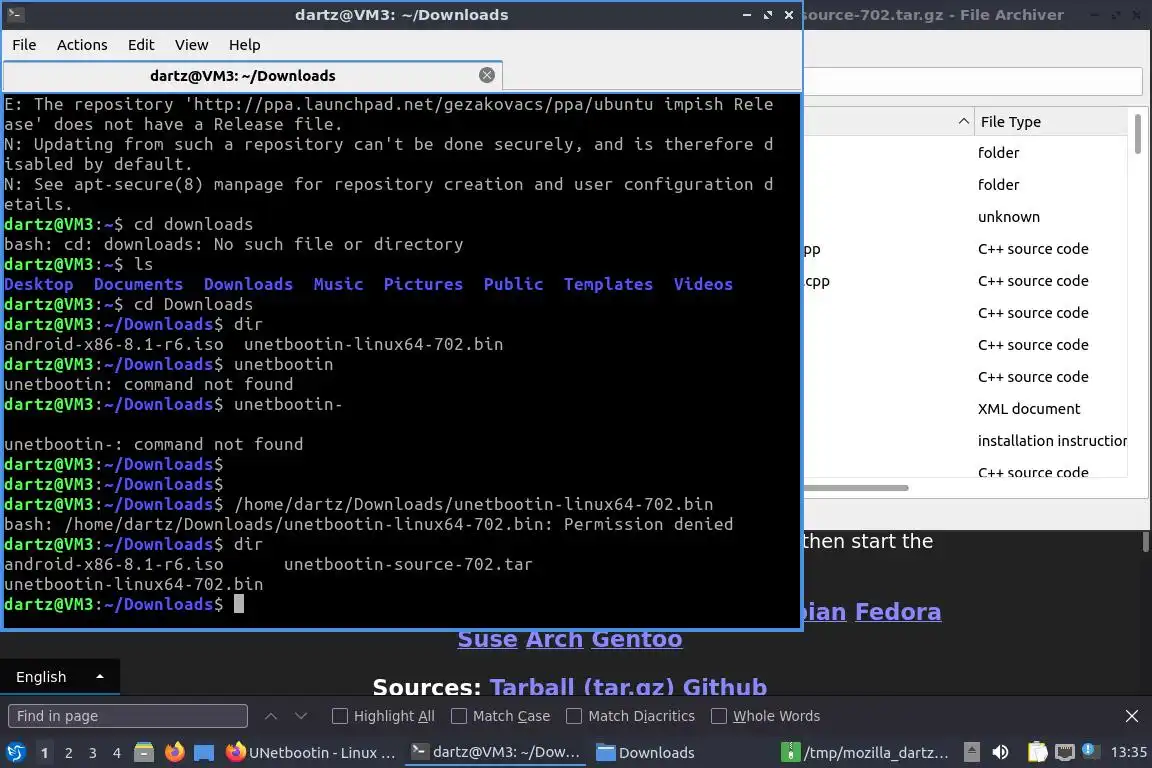Click unetbootin-source-702.tar in the terminal output
The height and width of the screenshot is (768, 1152).
click(408, 564)
